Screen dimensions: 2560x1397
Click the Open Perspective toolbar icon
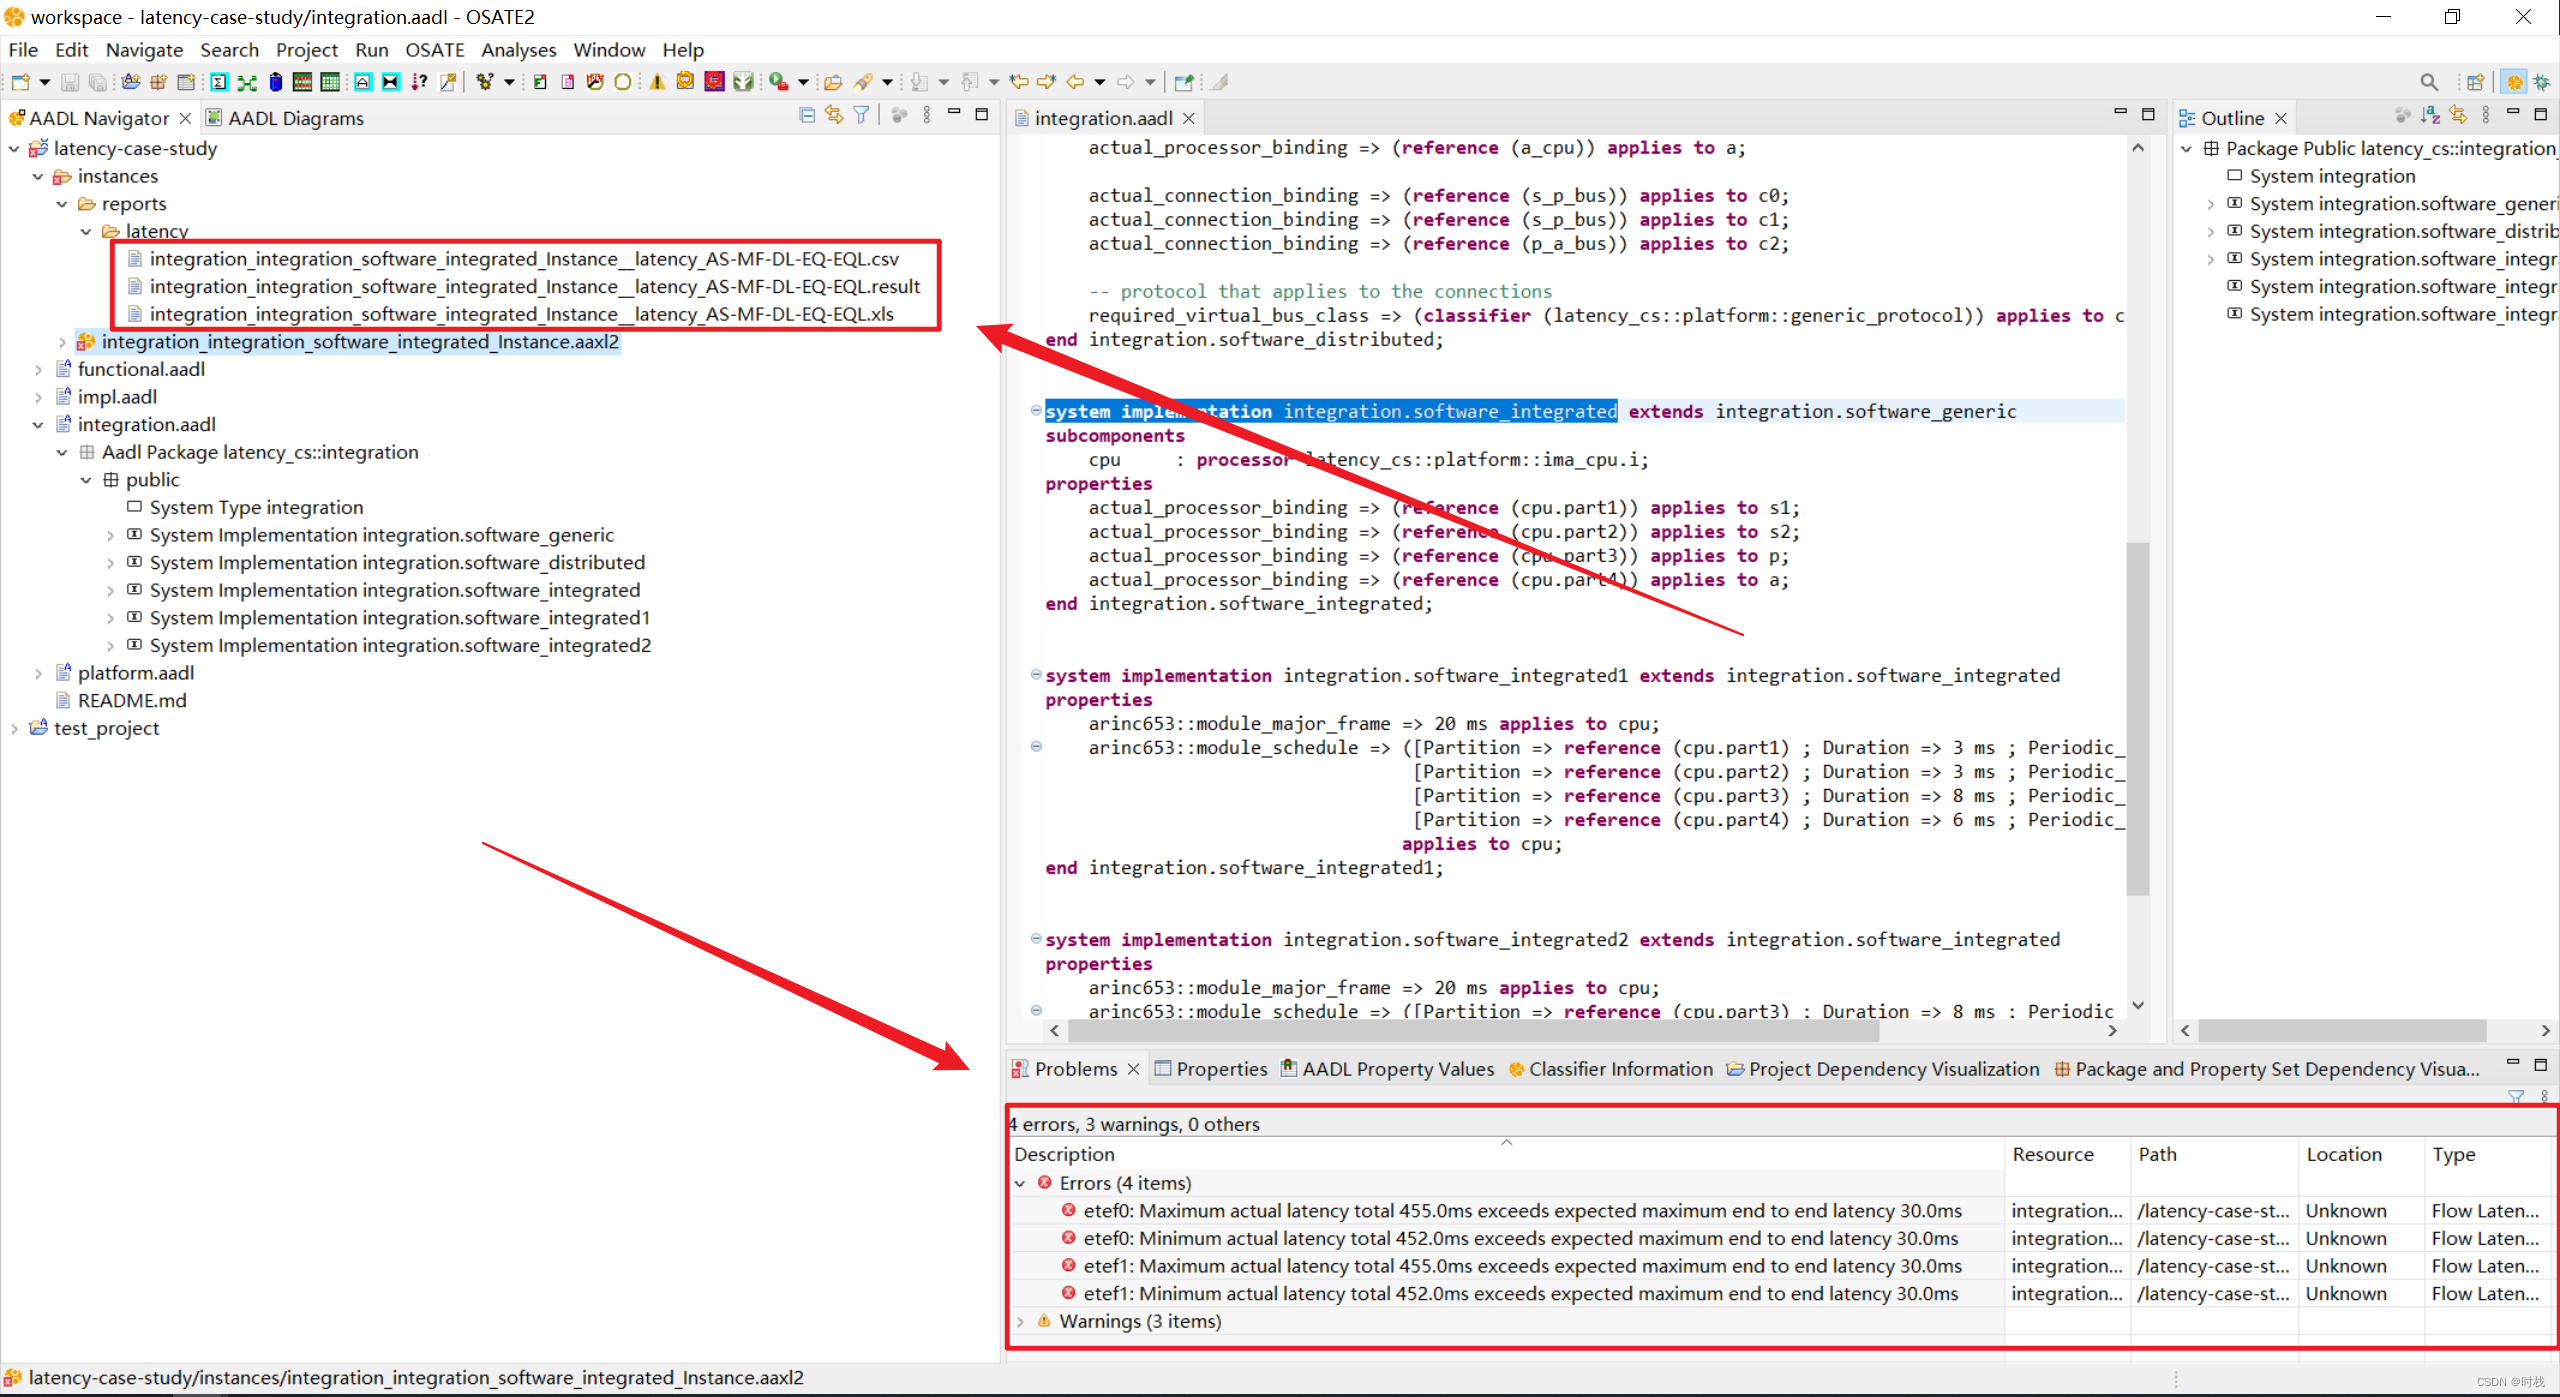coord(2475,82)
